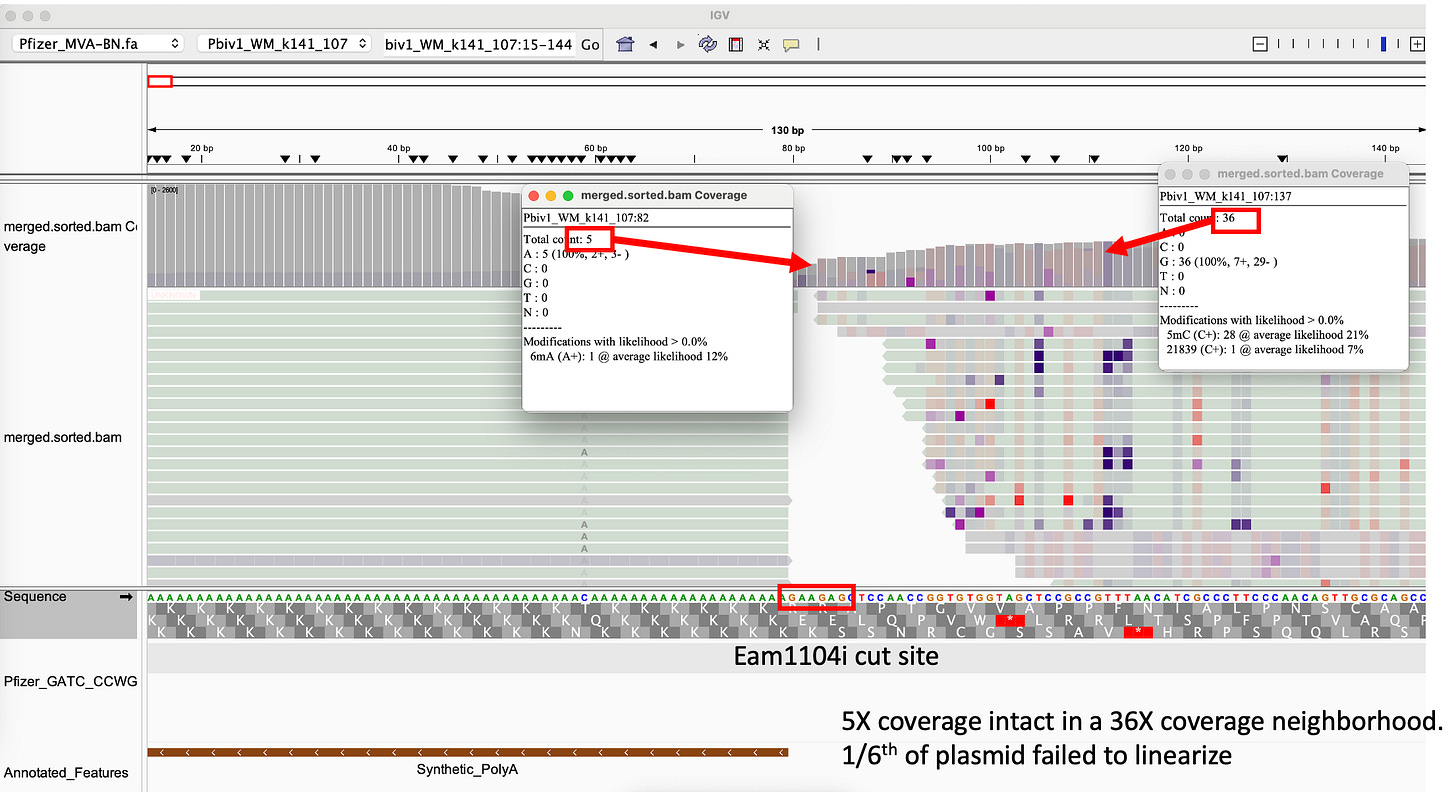Click the refresh icon in the toolbar
This screenshot has height=800, width=1456.
[x=708, y=44]
